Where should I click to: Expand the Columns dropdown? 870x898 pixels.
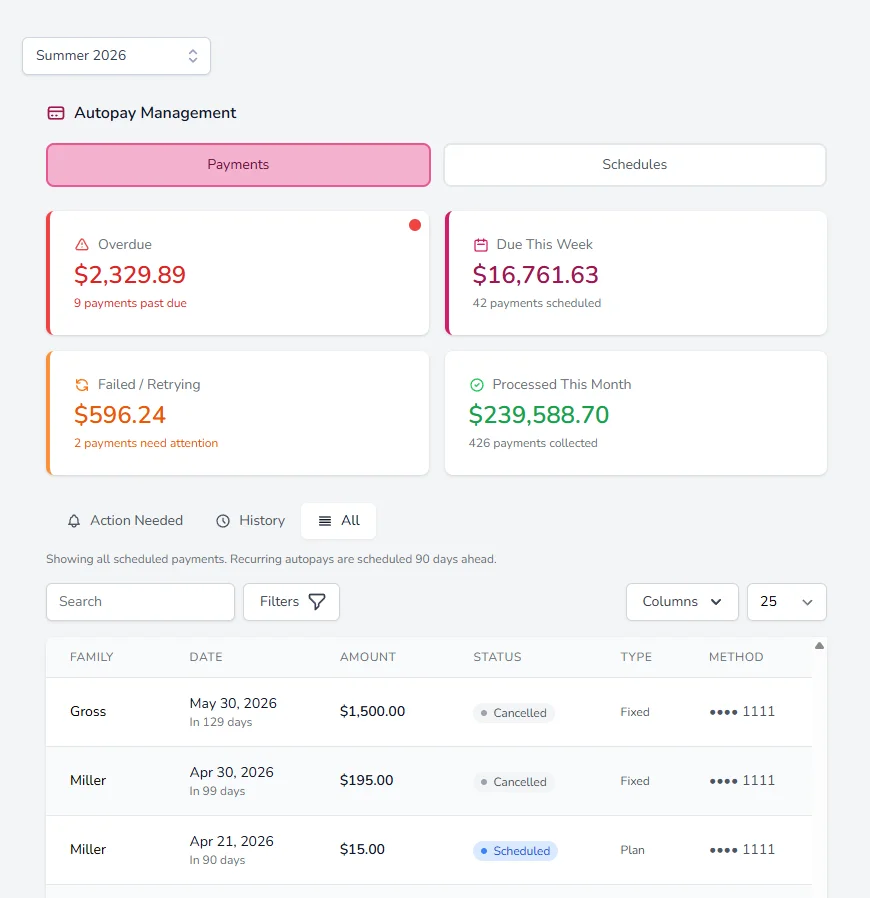click(x=682, y=602)
